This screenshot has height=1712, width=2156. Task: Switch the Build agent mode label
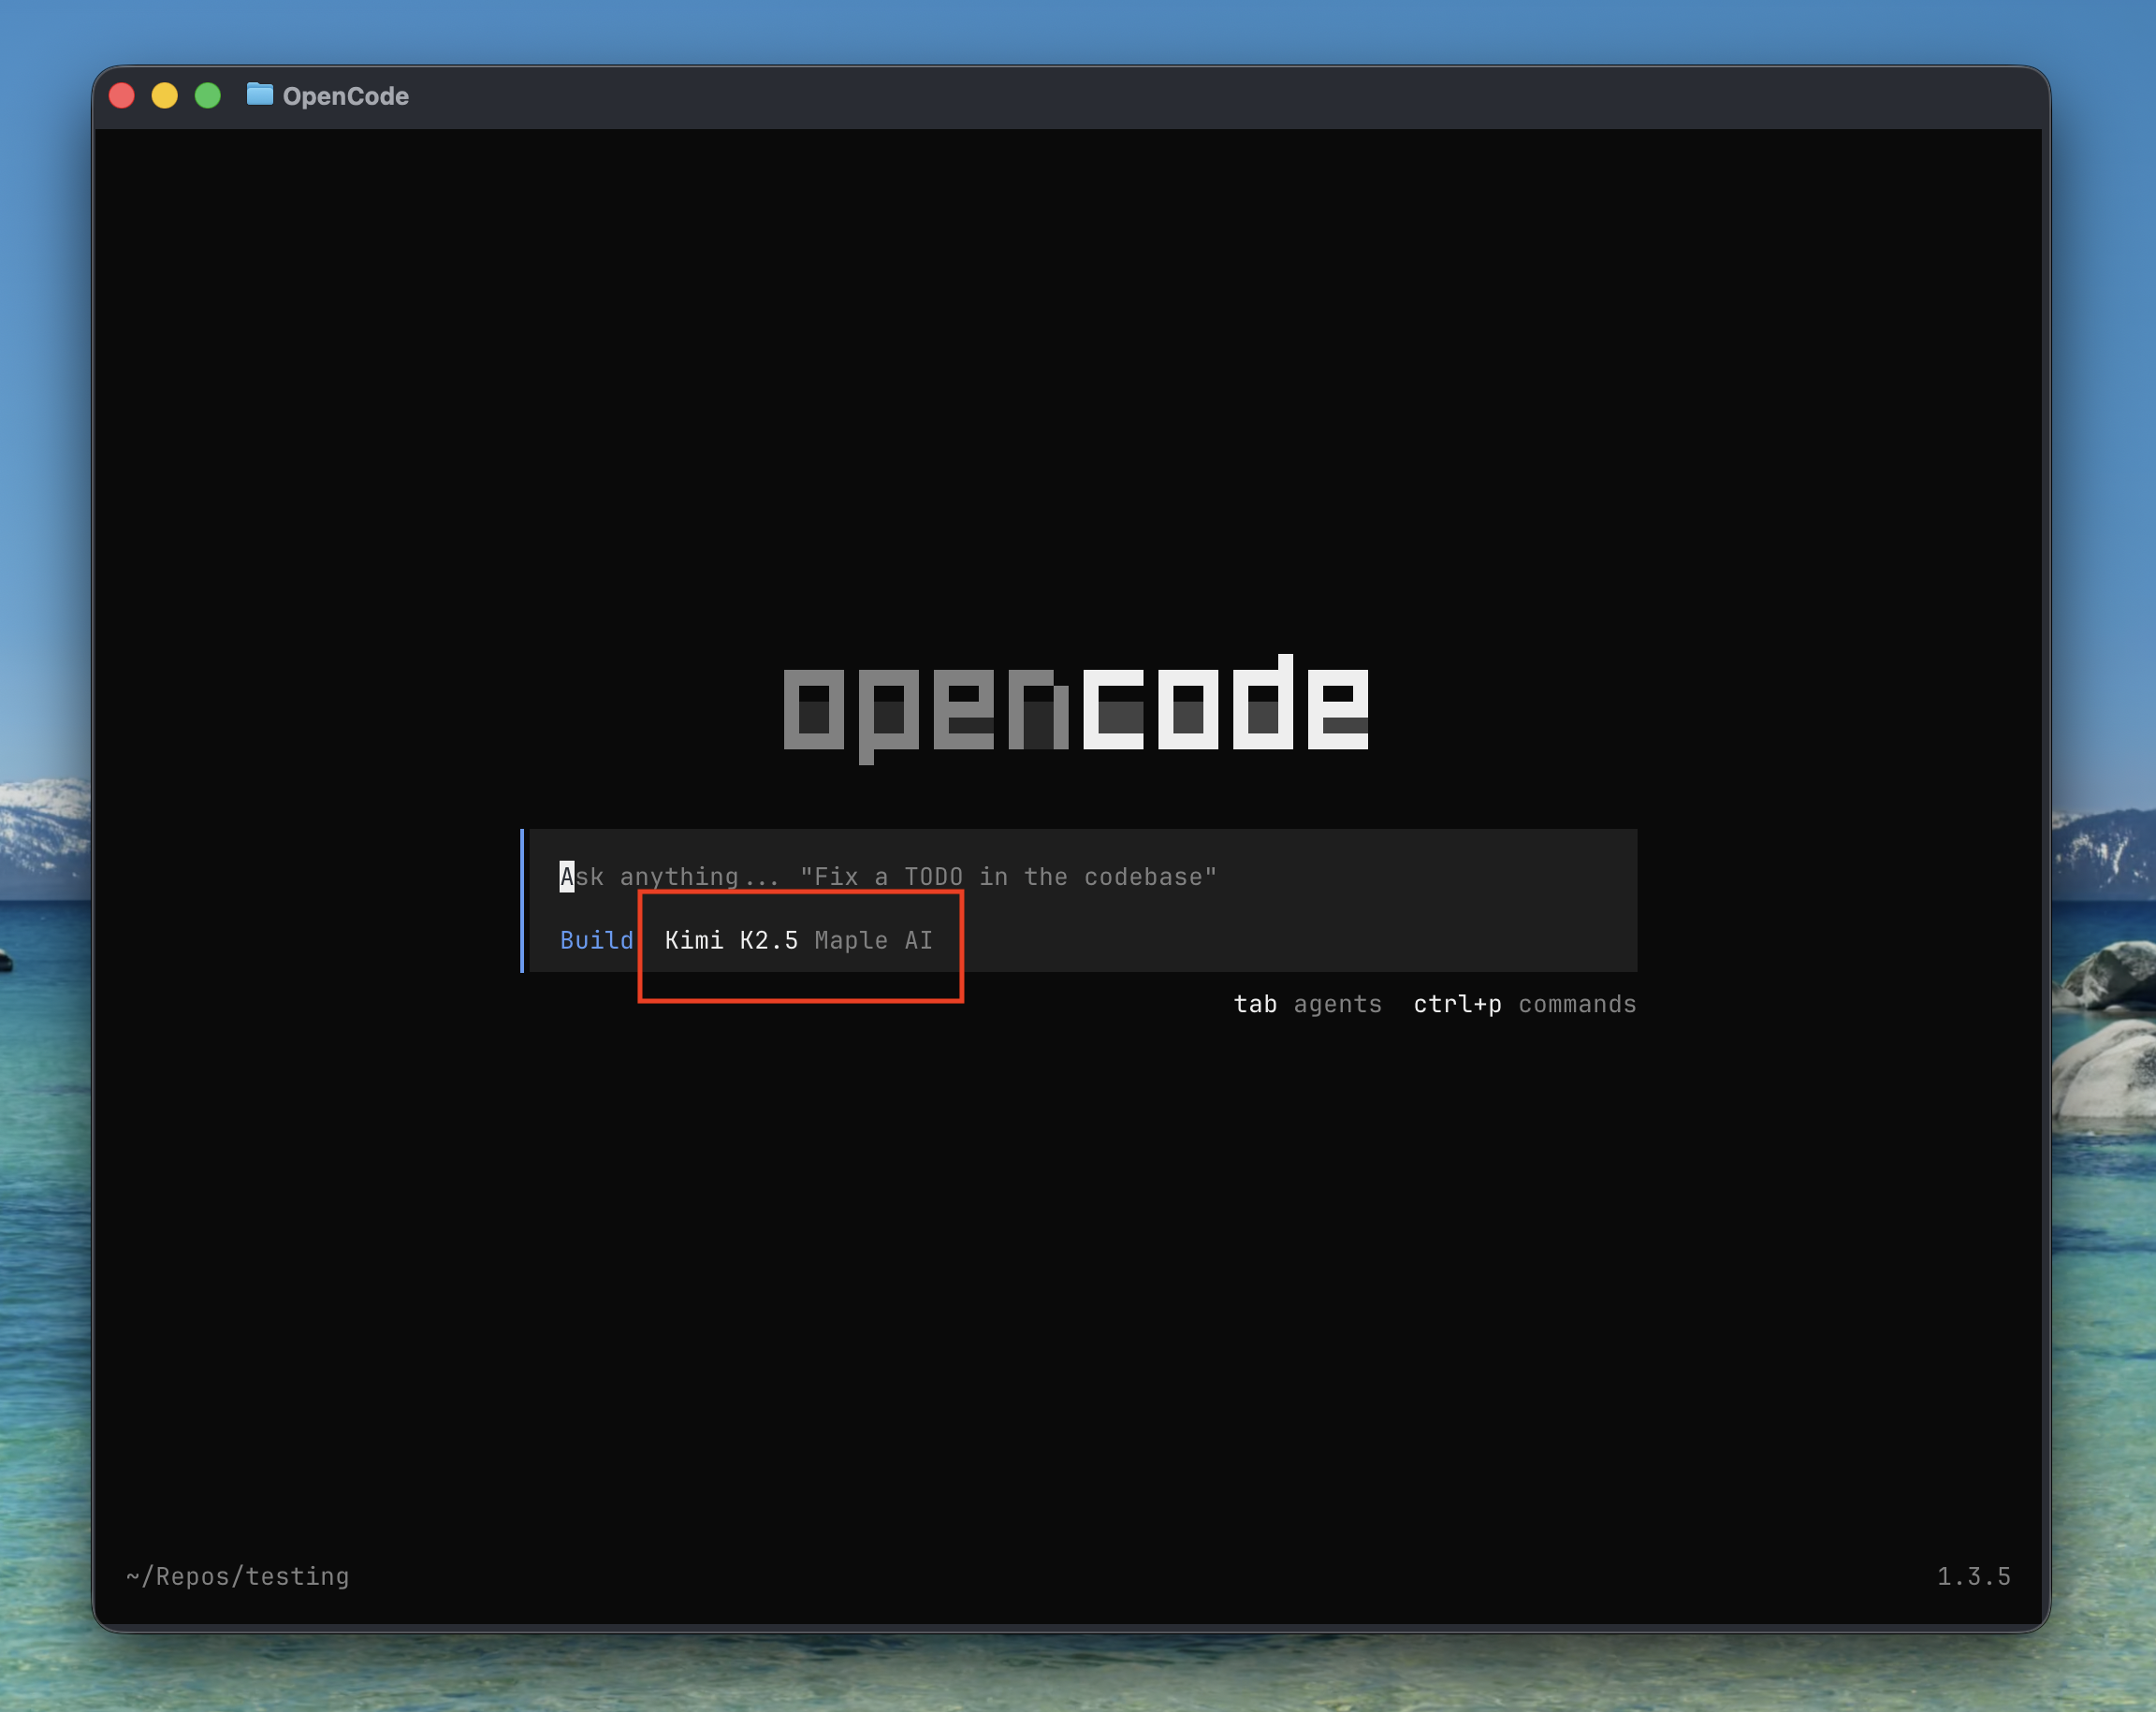click(x=596, y=941)
